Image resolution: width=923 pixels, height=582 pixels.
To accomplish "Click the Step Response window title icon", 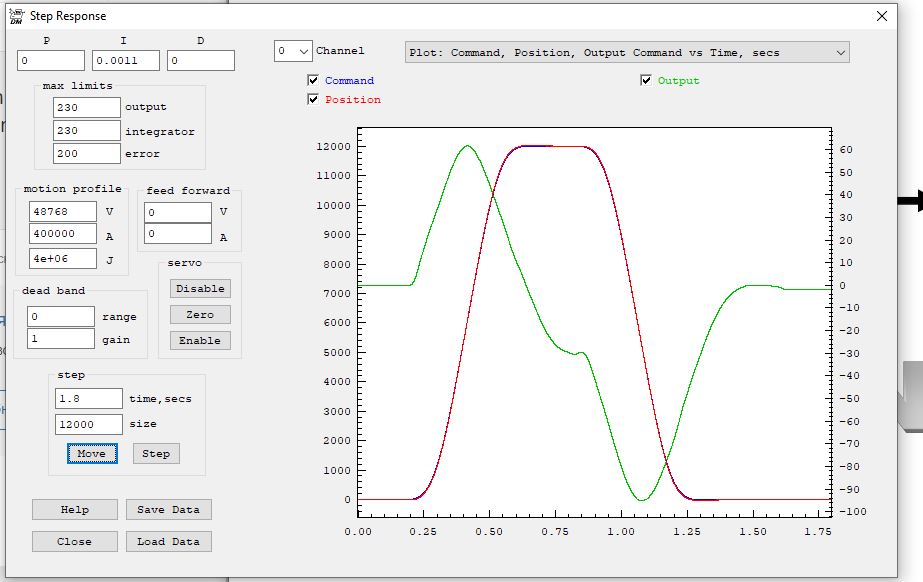I will (16, 16).
